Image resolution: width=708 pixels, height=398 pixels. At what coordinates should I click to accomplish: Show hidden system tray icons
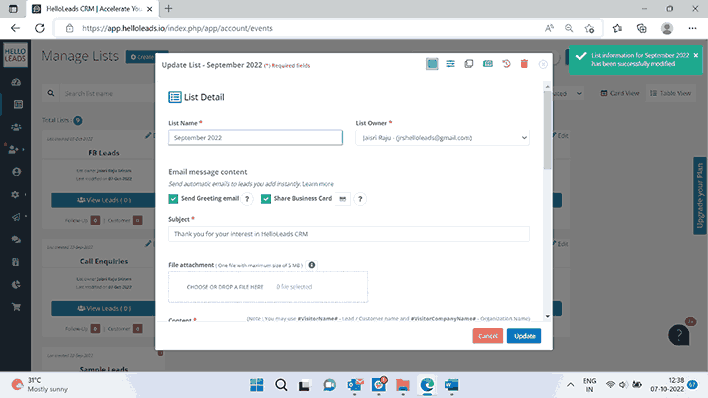click(570, 385)
